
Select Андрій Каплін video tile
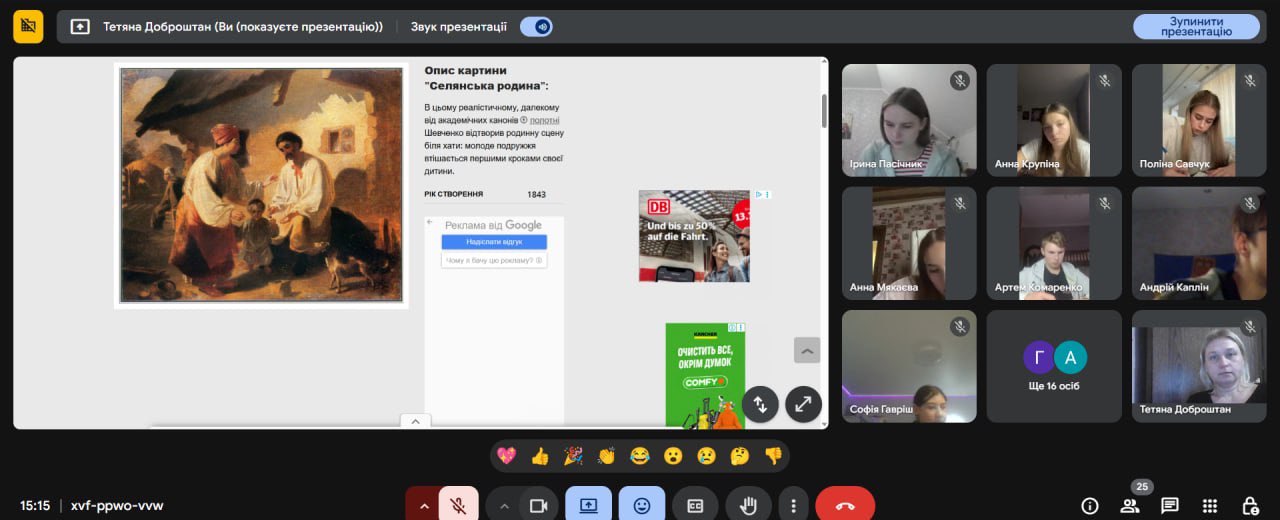(1199, 243)
